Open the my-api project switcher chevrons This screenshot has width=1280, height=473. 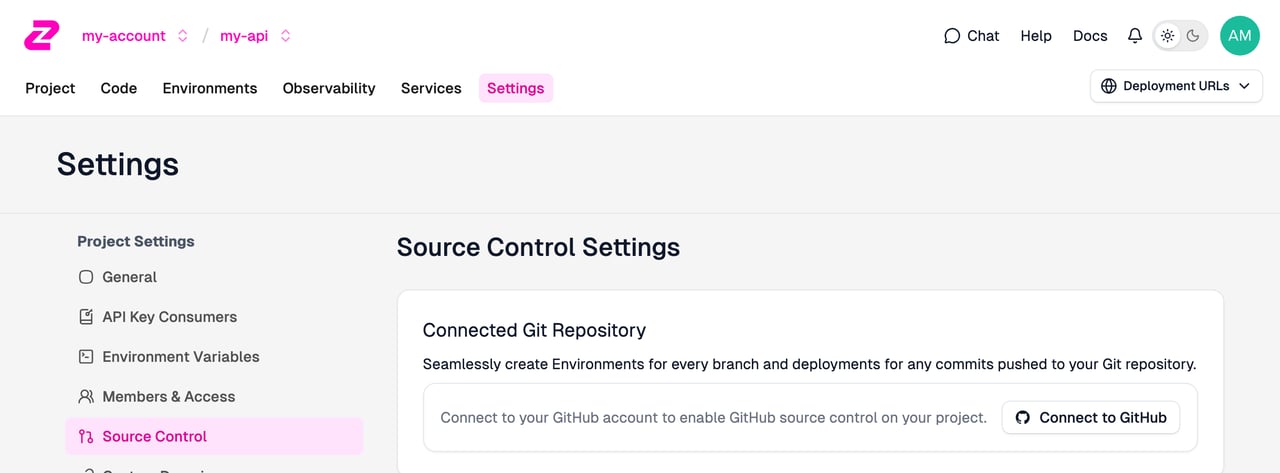point(286,36)
